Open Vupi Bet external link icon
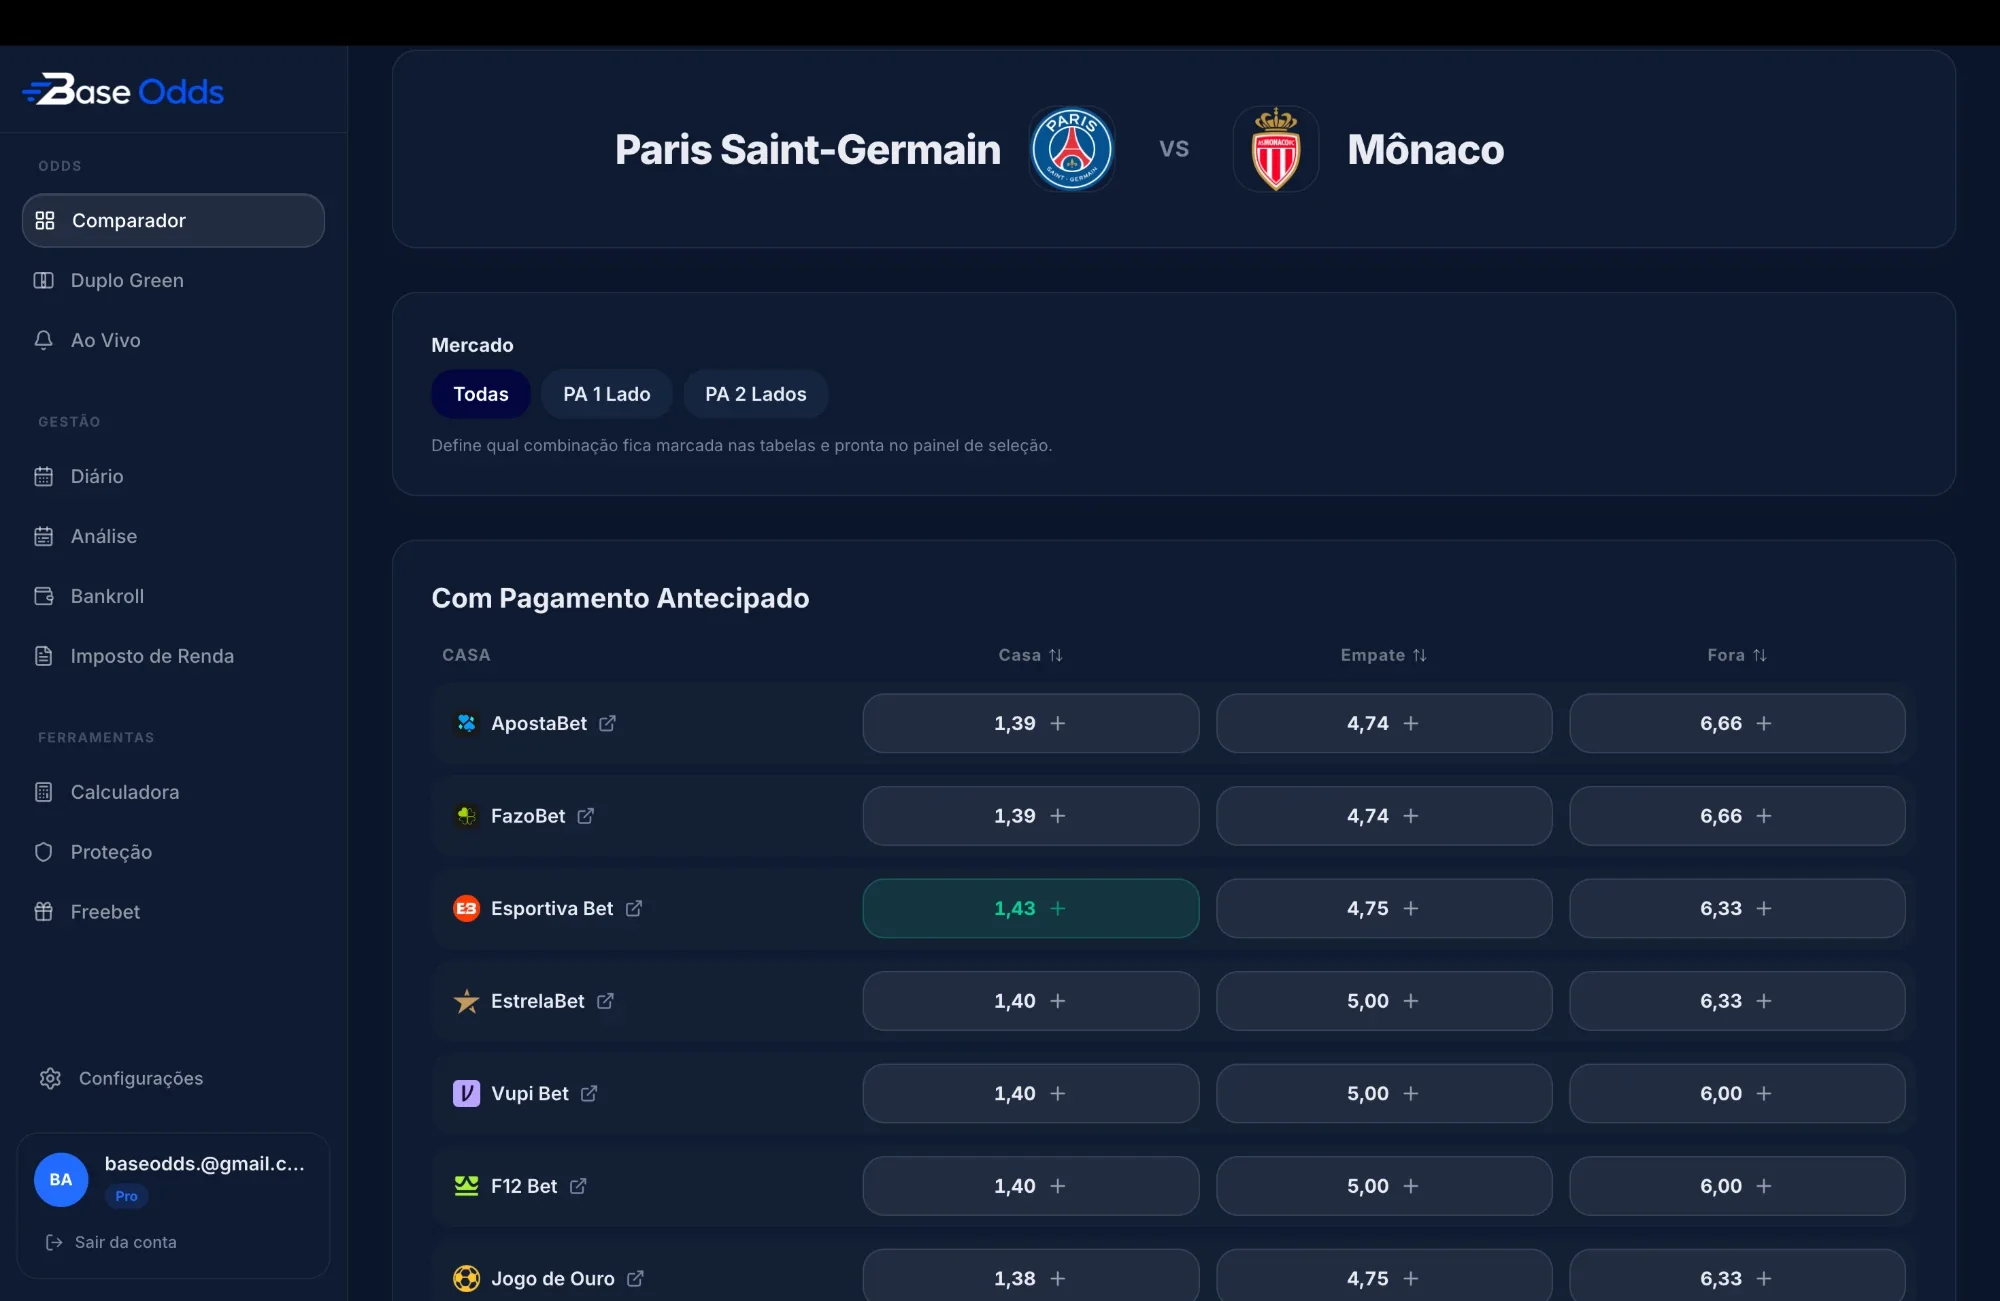2000x1301 pixels. click(x=589, y=1093)
